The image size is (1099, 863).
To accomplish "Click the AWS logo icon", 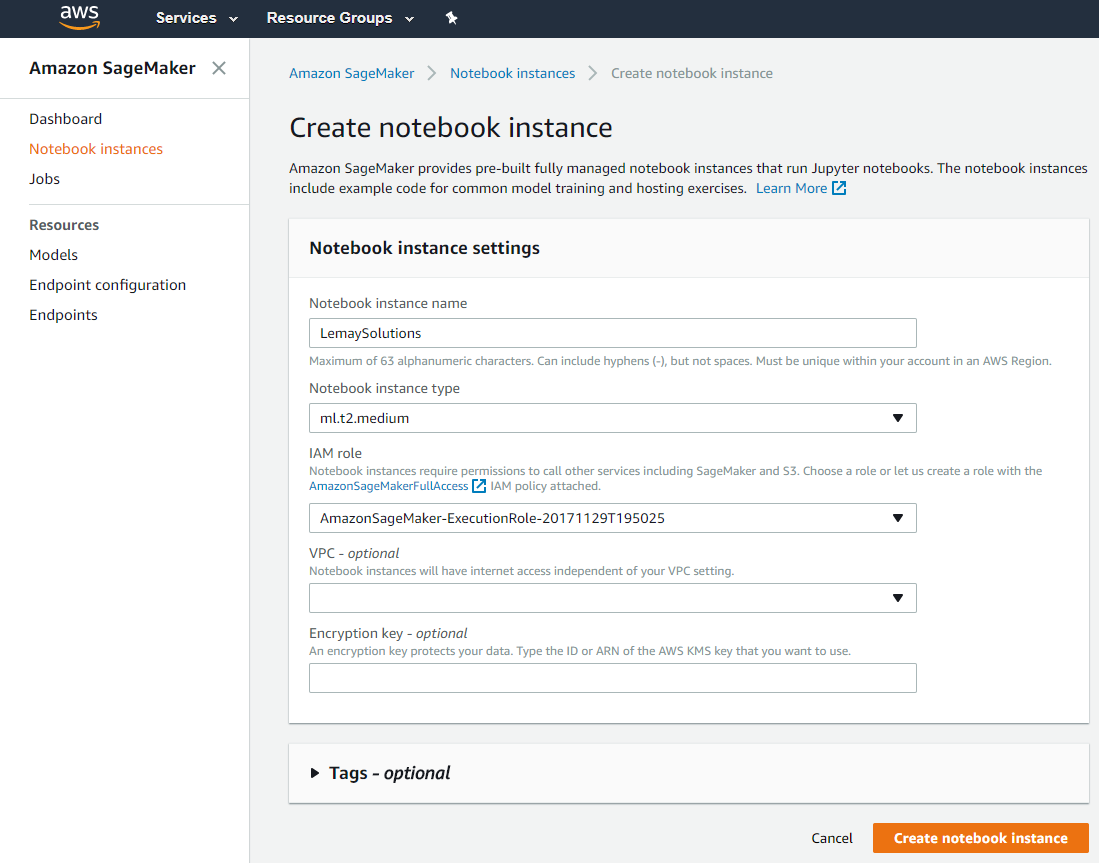I will [x=79, y=17].
